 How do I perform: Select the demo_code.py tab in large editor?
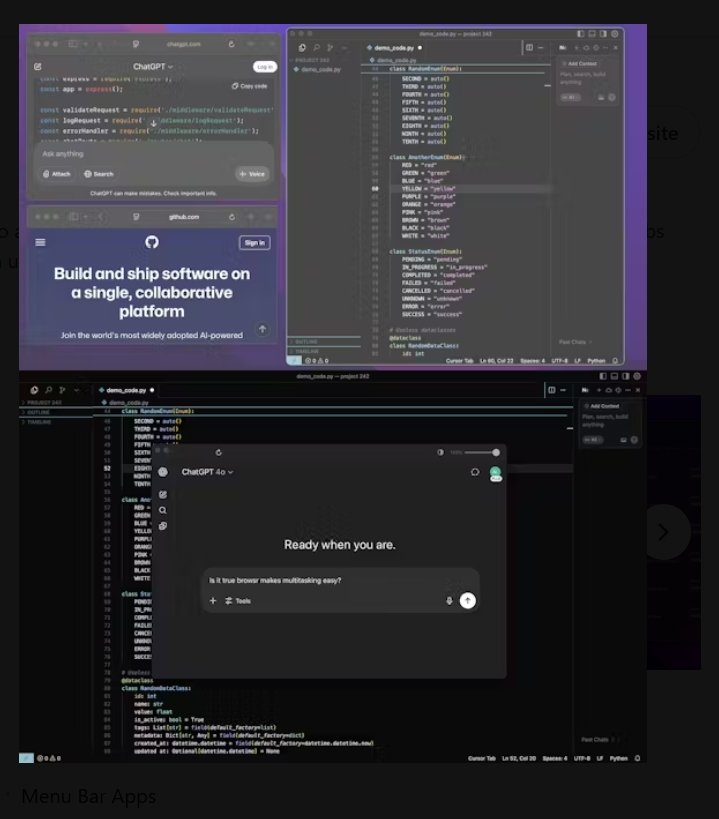click(127, 390)
